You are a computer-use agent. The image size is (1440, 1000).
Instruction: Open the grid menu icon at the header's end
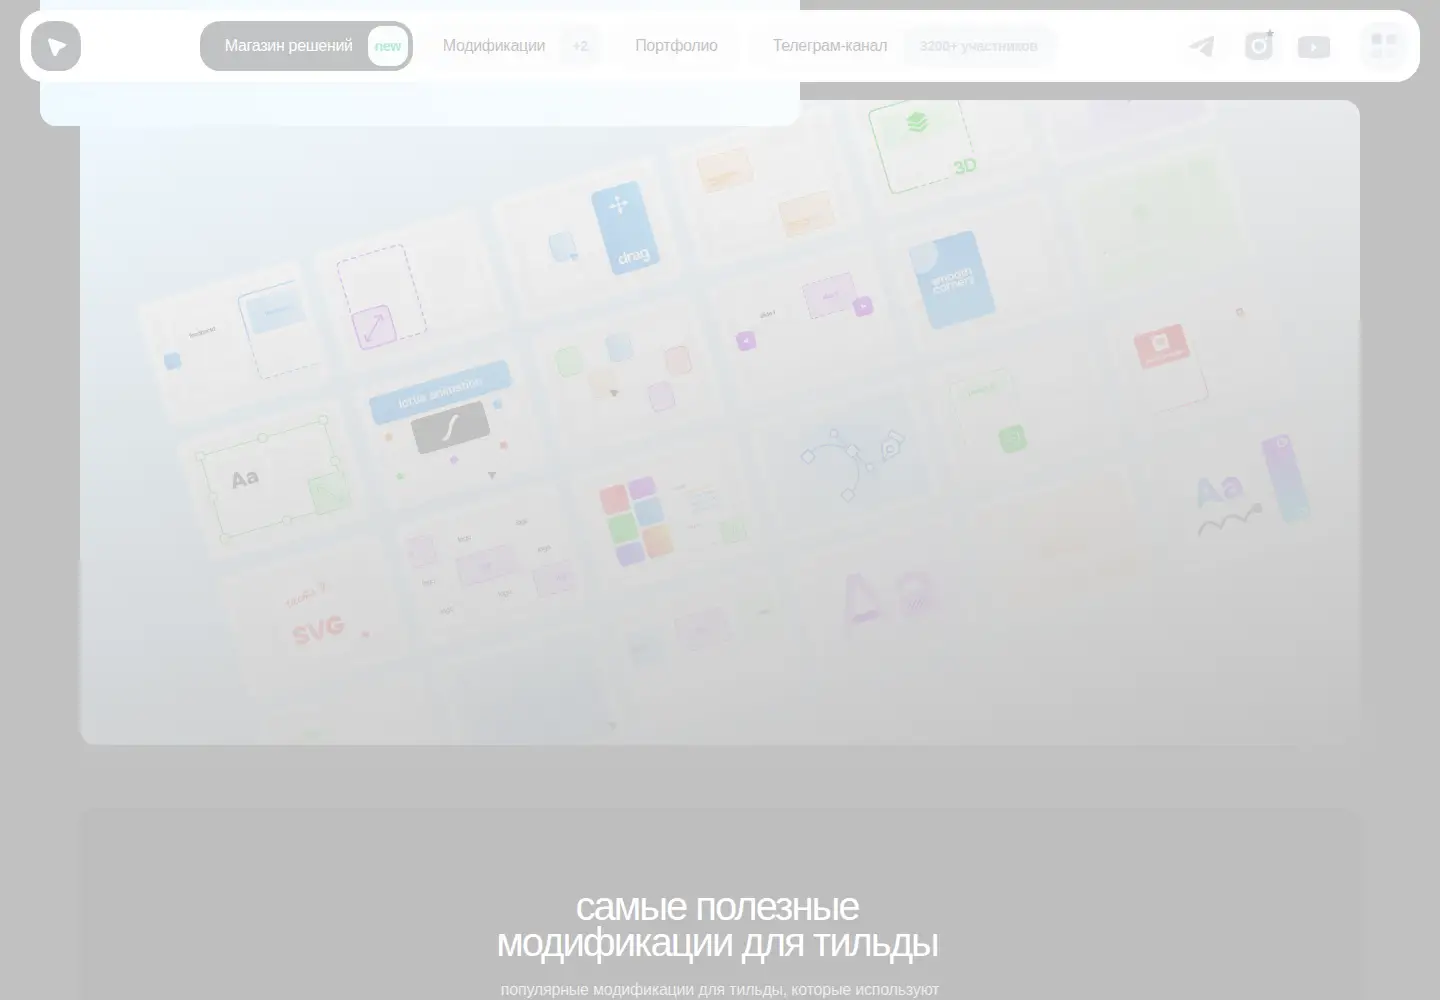1384,46
